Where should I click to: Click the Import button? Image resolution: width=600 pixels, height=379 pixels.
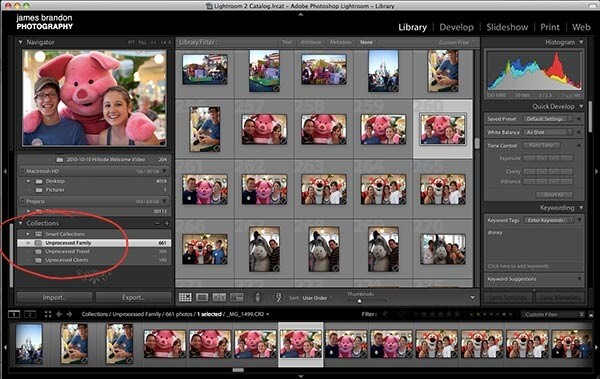click(x=55, y=297)
